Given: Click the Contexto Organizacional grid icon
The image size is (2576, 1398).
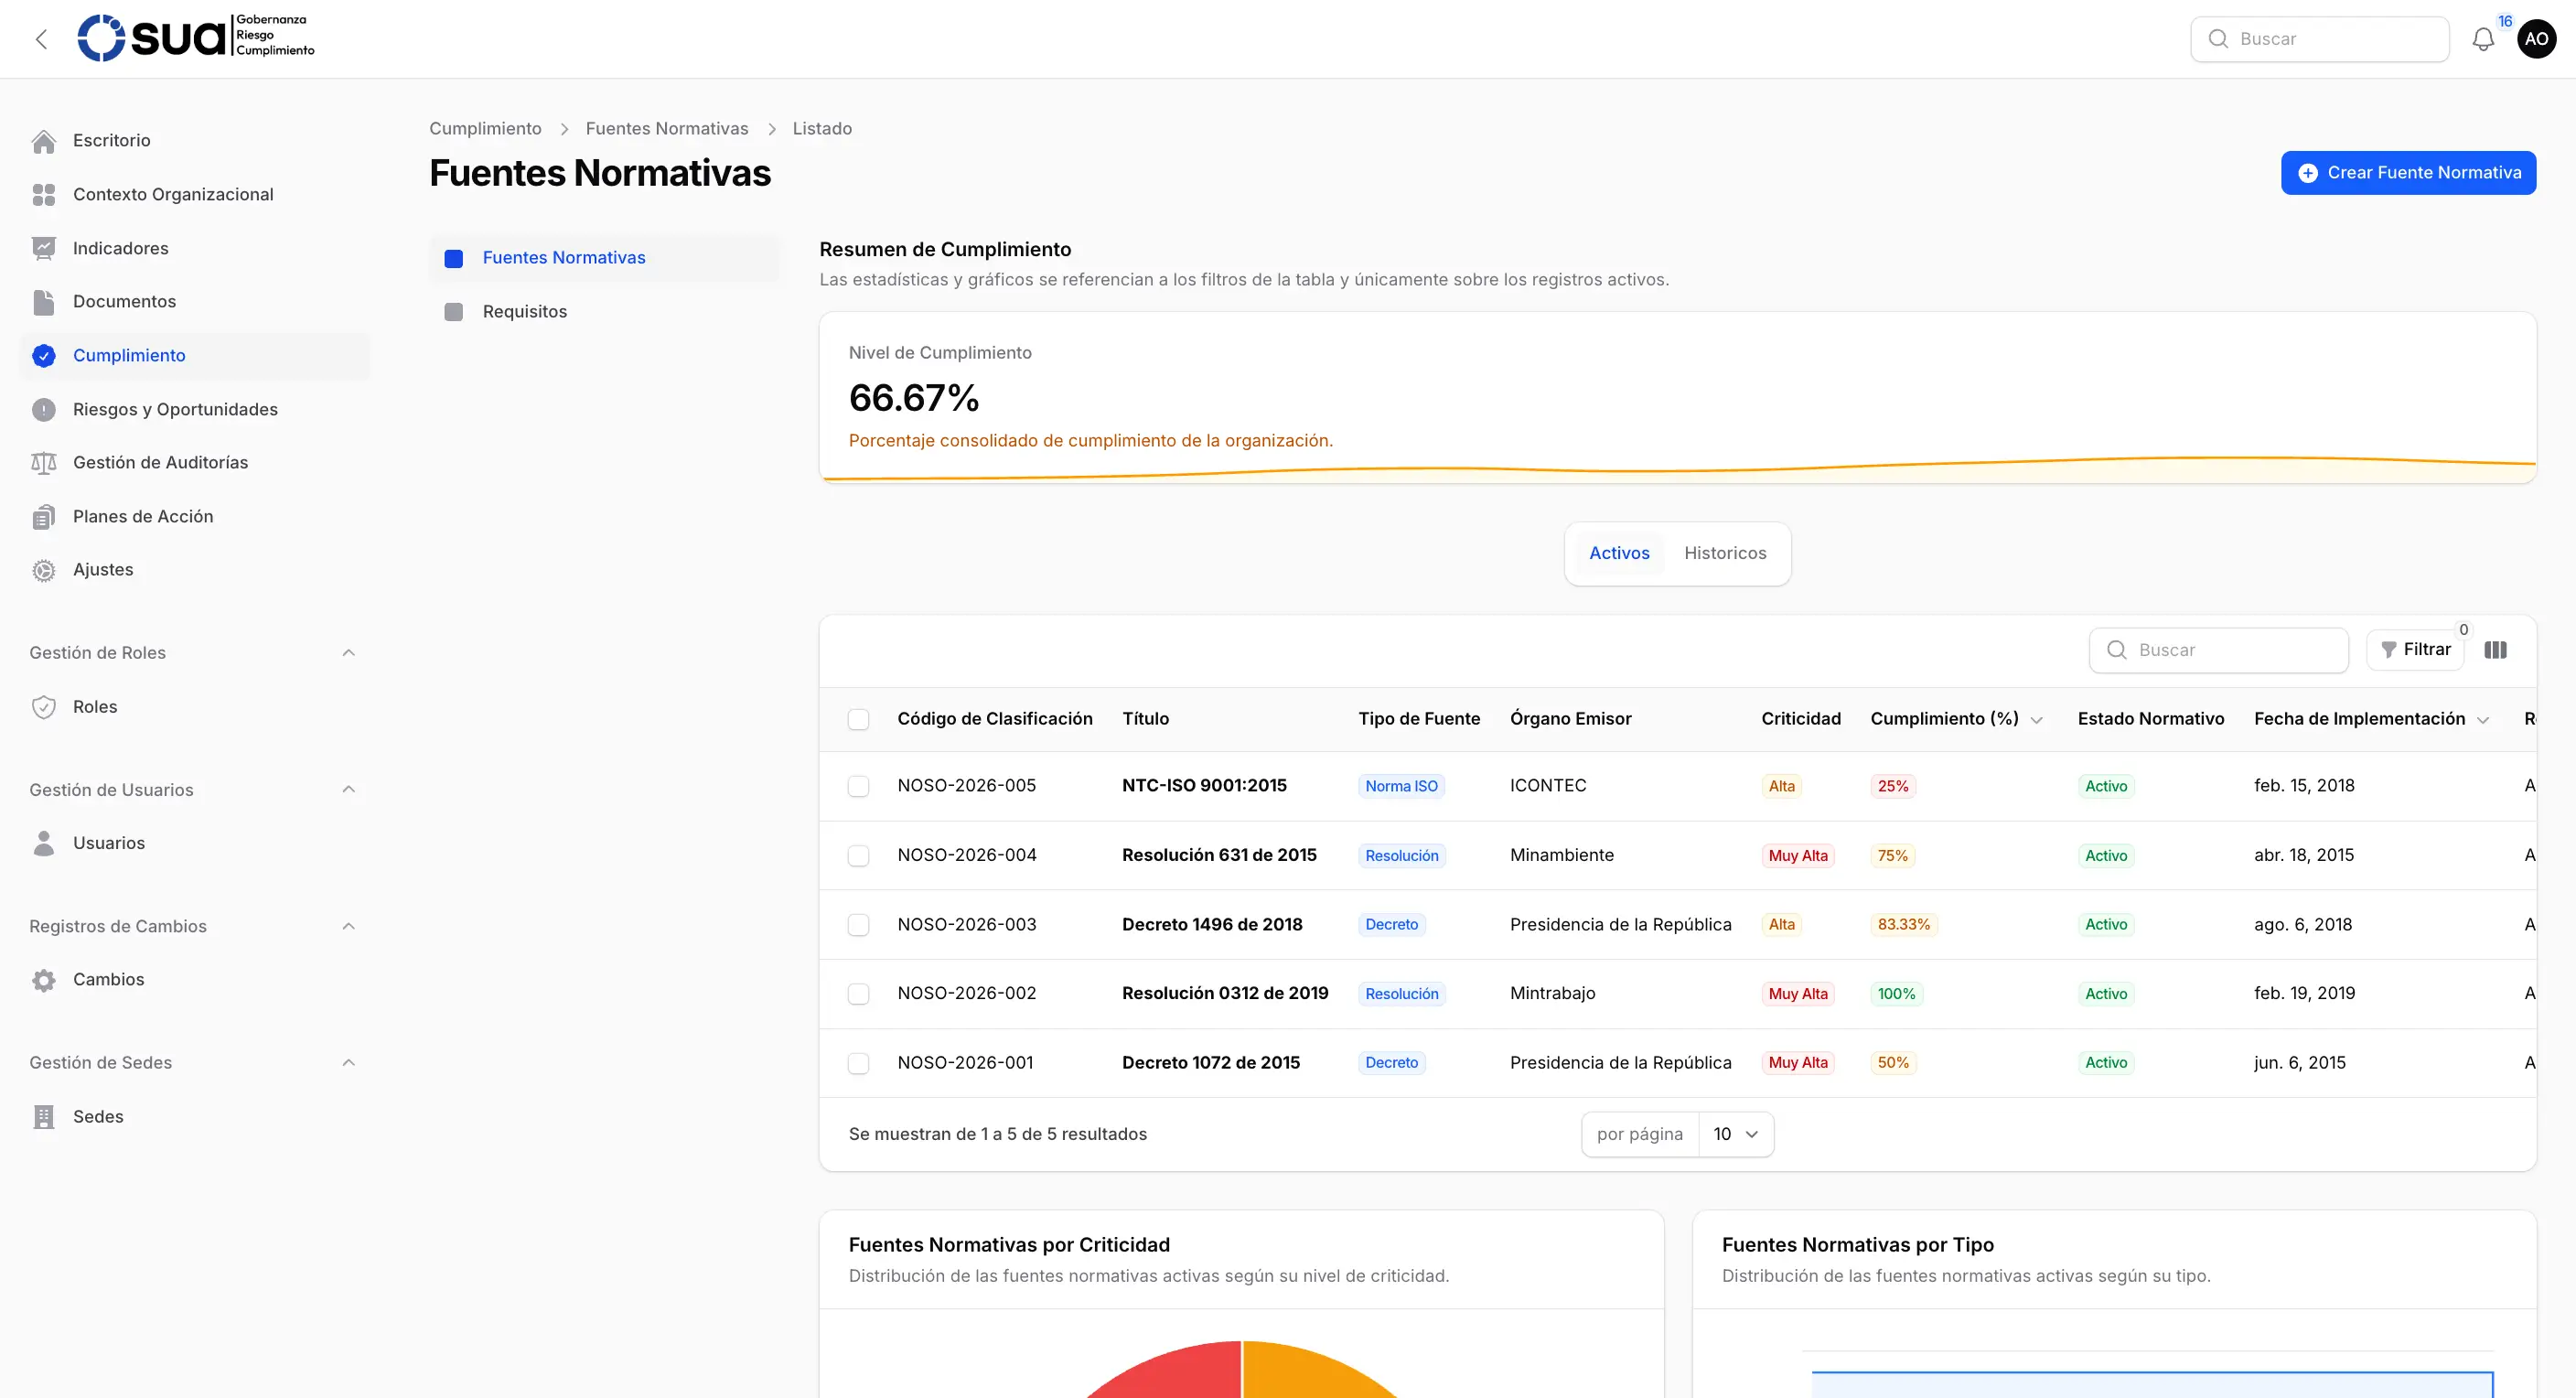Looking at the screenshot, I should pos(44,195).
